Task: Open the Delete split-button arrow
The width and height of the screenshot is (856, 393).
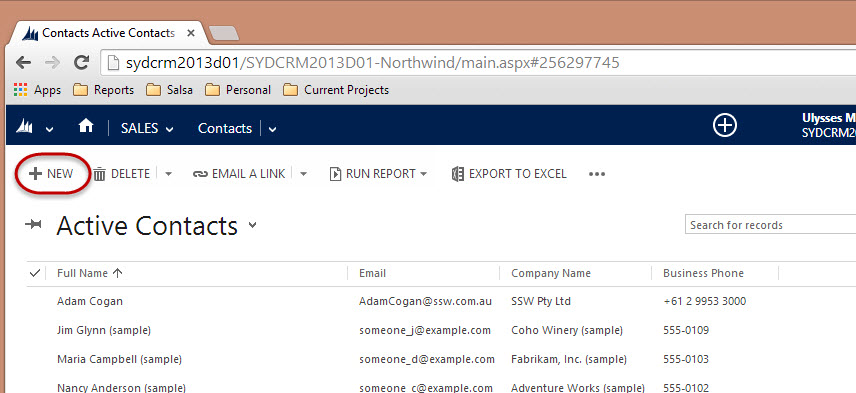Action: coord(168,174)
